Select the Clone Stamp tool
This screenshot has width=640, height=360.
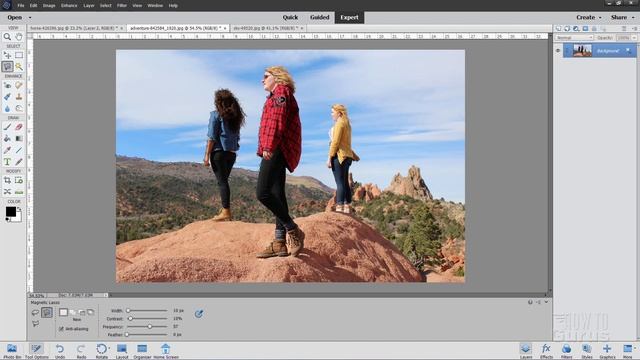point(19,97)
